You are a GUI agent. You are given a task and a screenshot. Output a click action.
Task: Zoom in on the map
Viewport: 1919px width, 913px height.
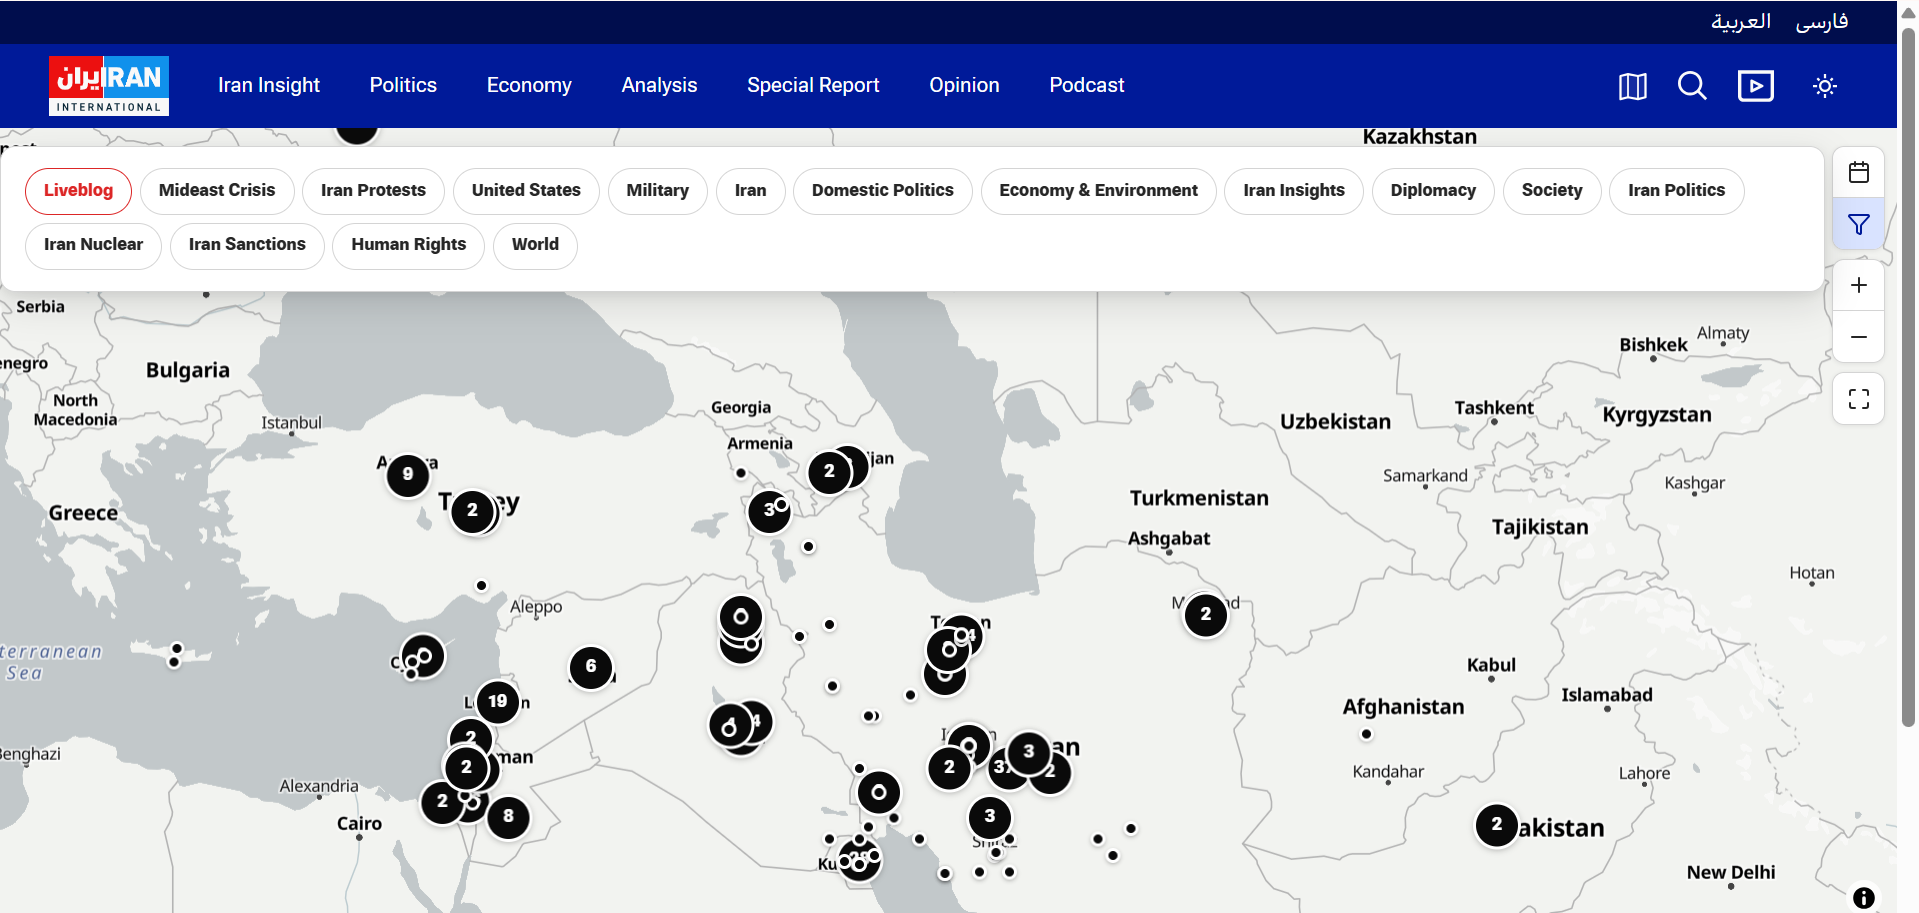(x=1858, y=286)
